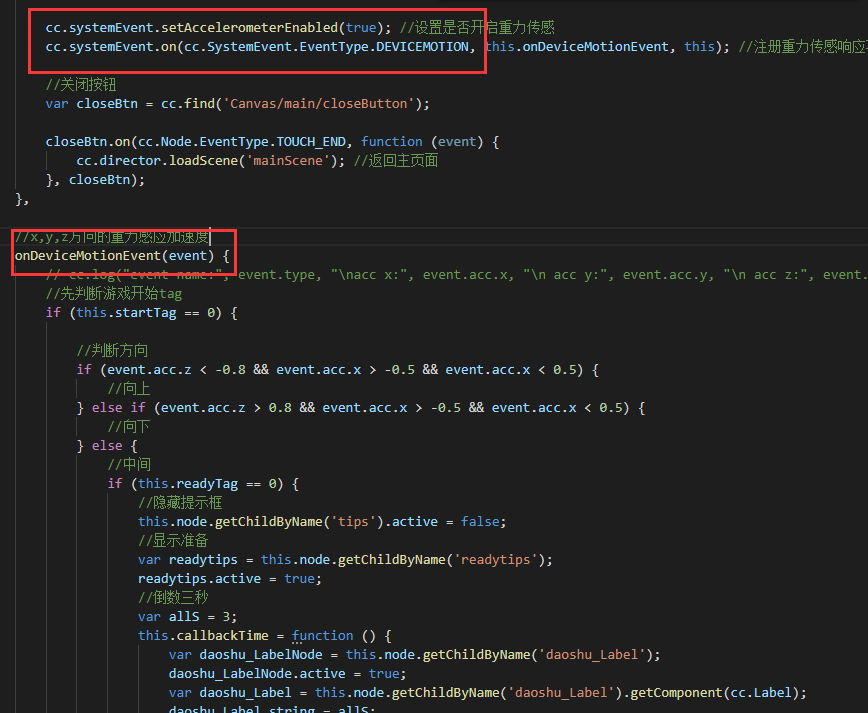Click the 'readytips.active = true;' line
The image size is (868, 713).
[230, 579]
